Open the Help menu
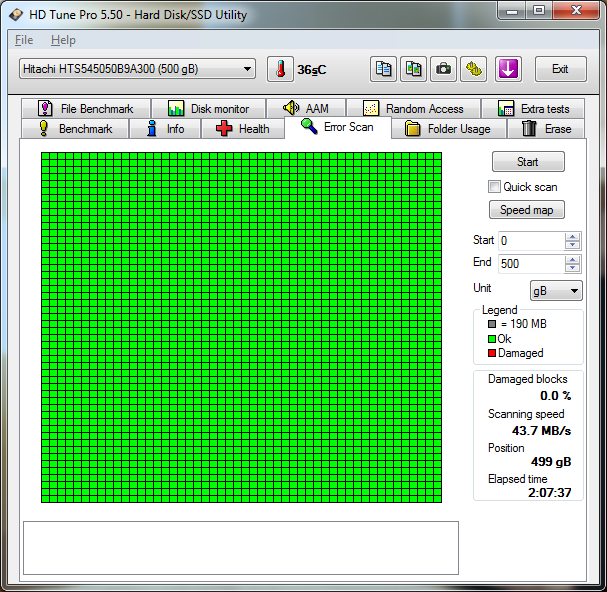 click(63, 40)
